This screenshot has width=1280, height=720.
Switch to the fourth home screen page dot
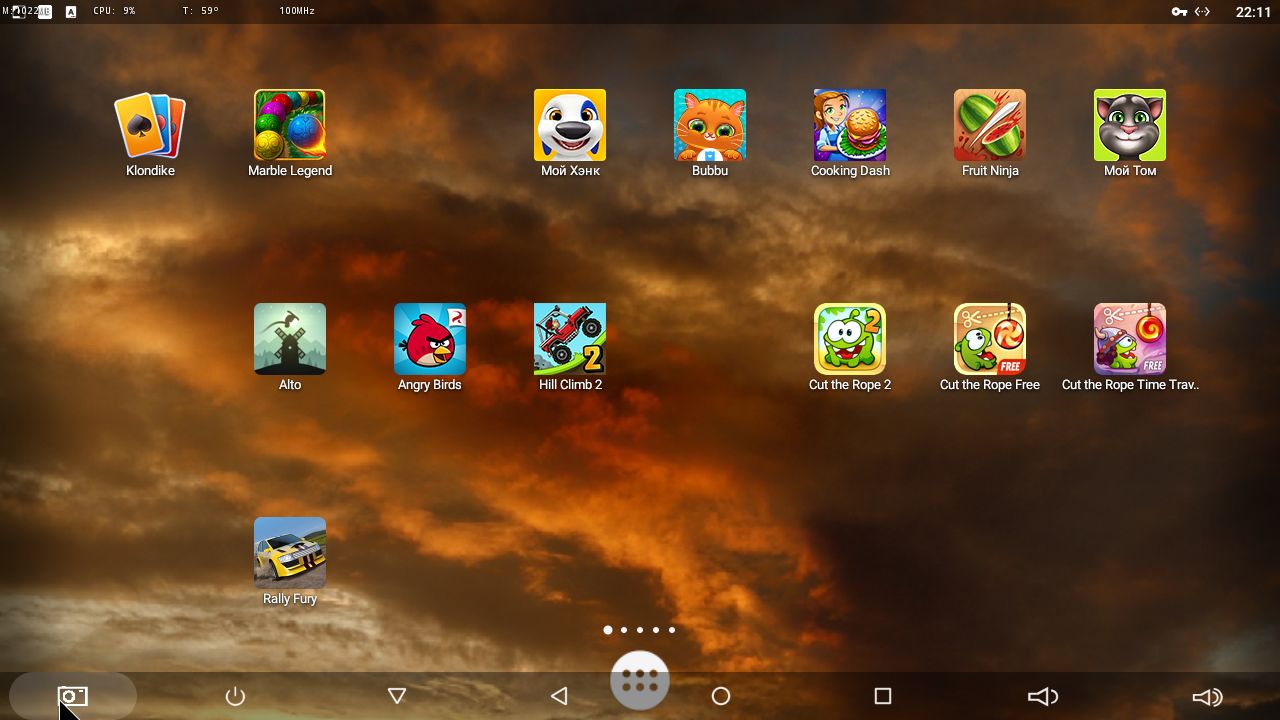656,630
